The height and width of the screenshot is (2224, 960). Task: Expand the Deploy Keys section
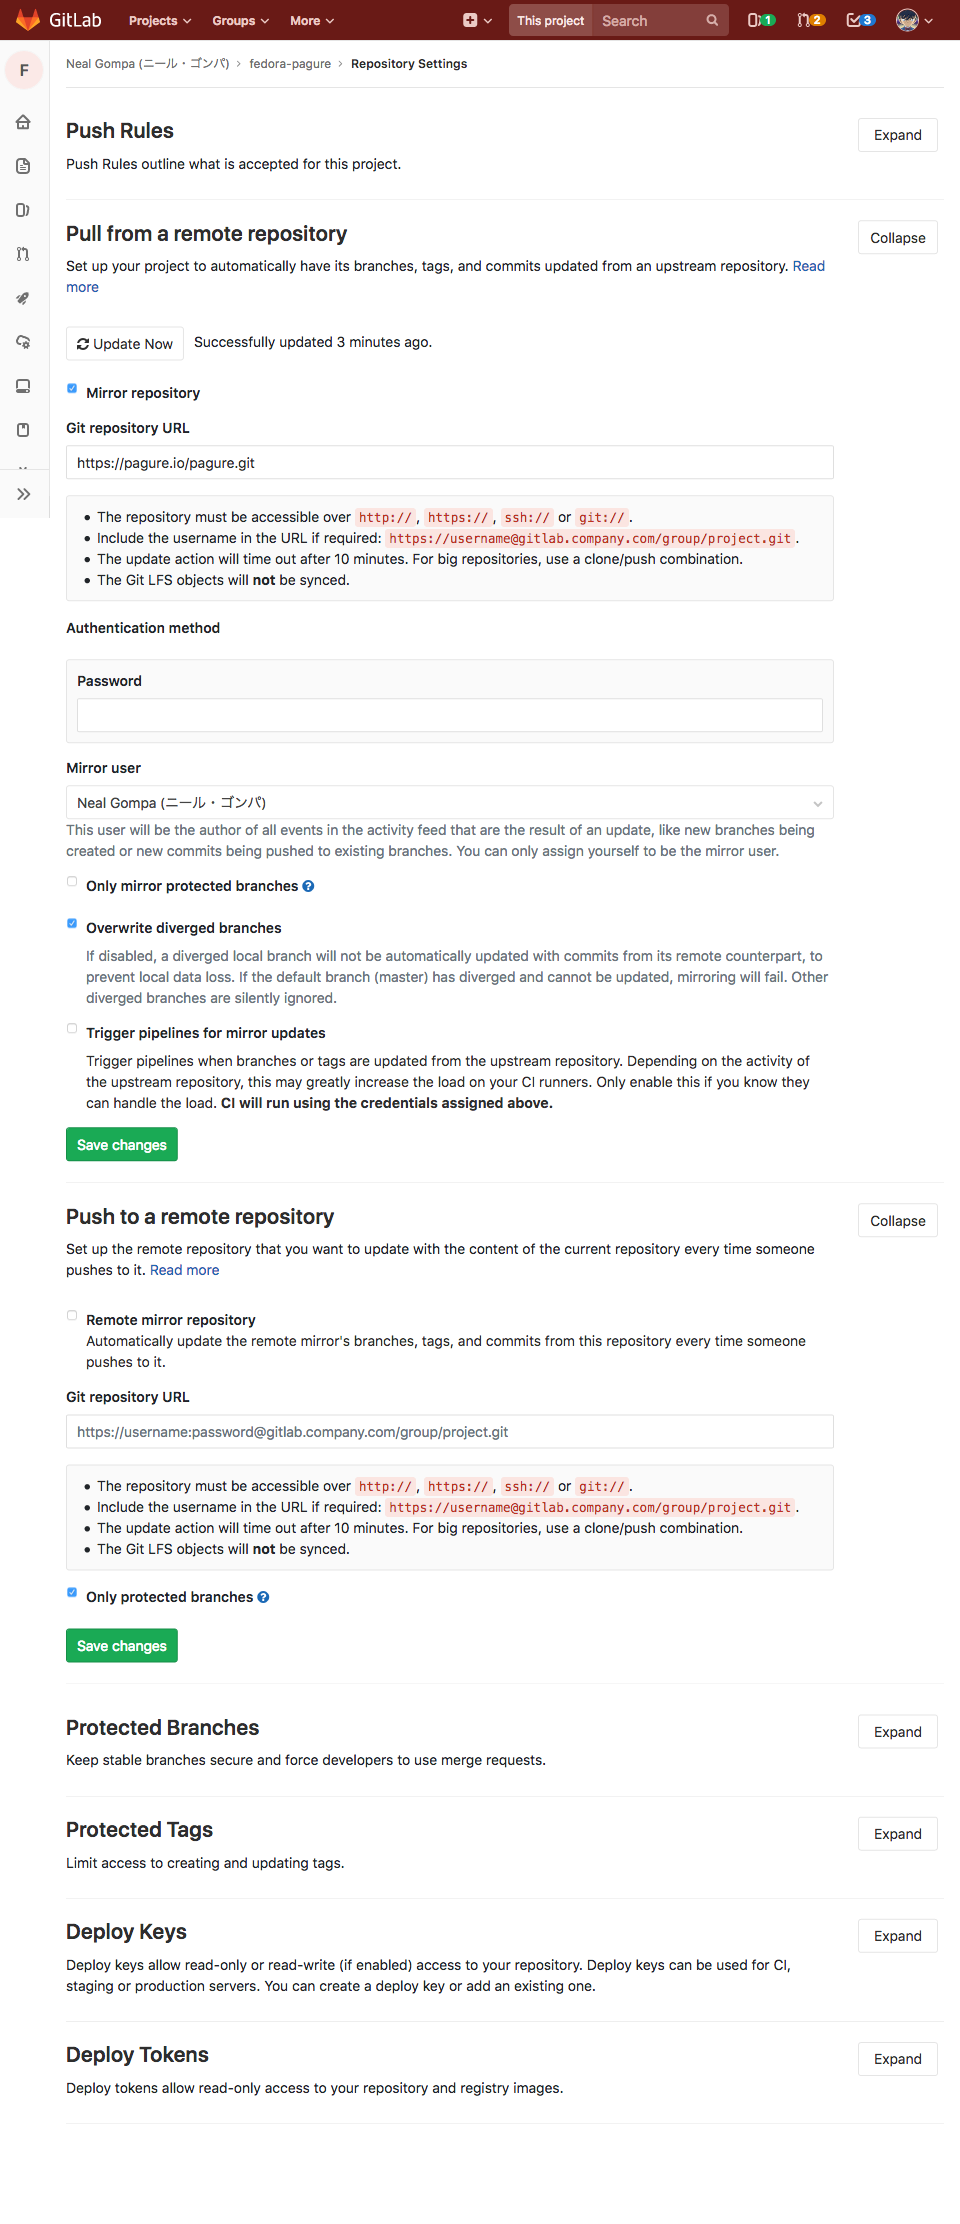coord(897,1936)
